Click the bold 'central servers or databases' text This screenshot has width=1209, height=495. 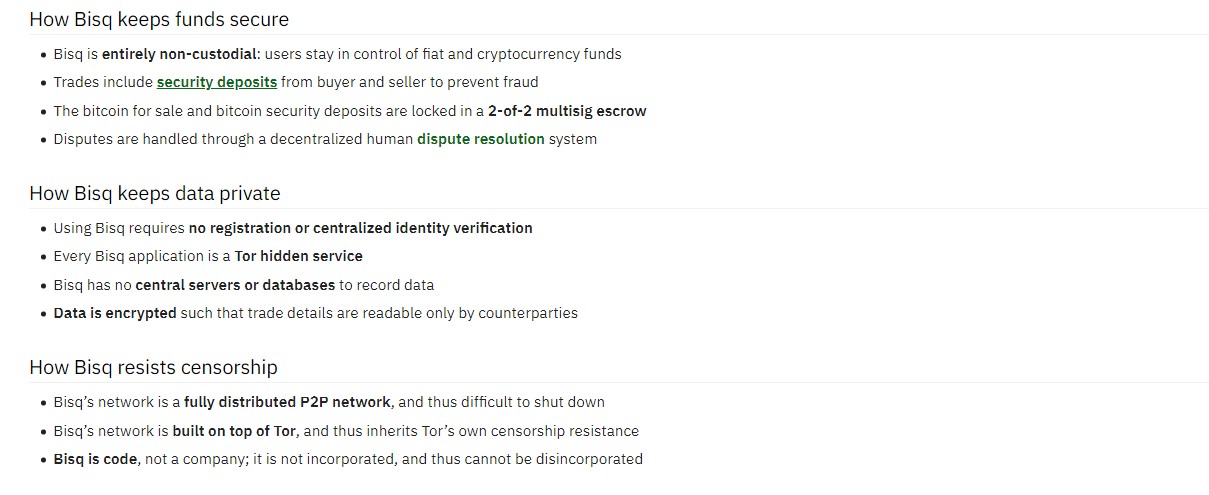pyautogui.click(x=235, y=285)
